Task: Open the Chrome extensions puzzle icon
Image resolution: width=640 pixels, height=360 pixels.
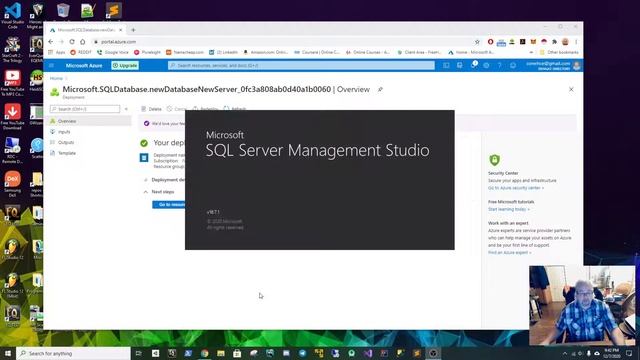Action: (554, 42)
